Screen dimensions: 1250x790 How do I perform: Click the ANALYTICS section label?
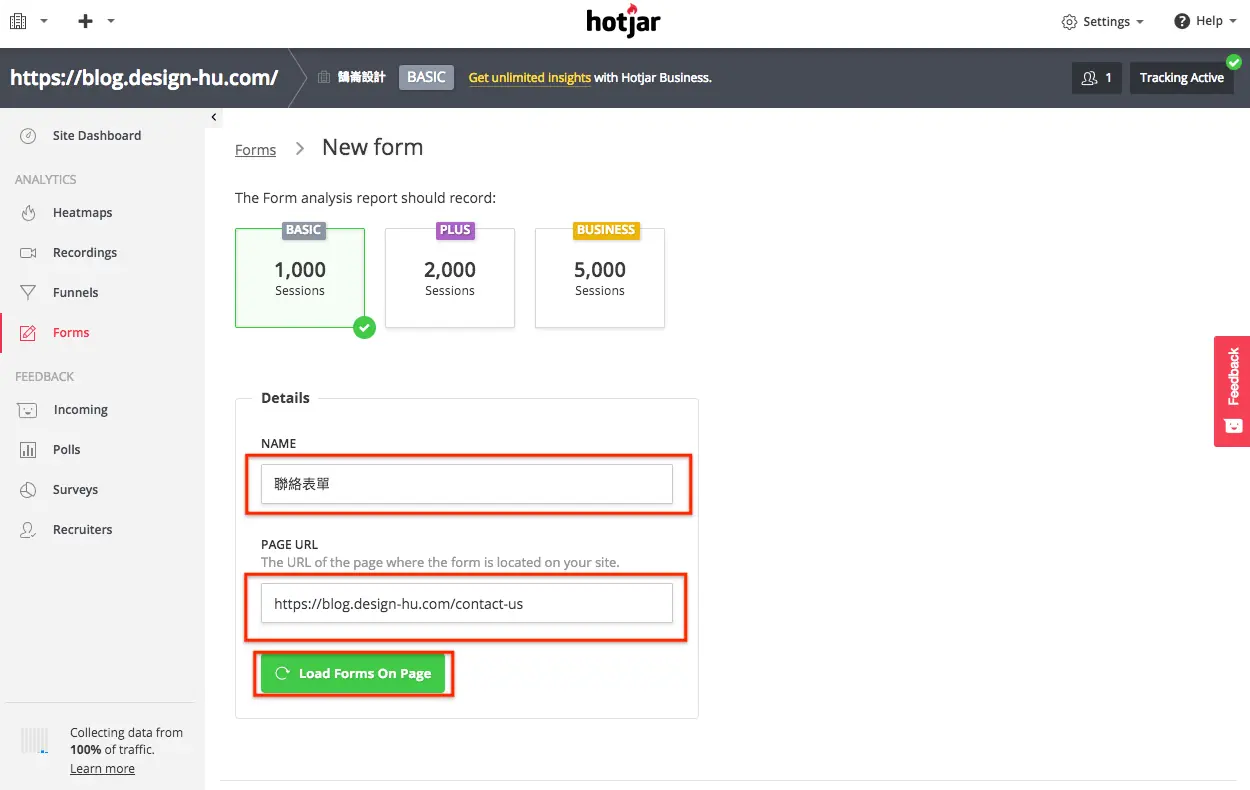pos(45,180)
